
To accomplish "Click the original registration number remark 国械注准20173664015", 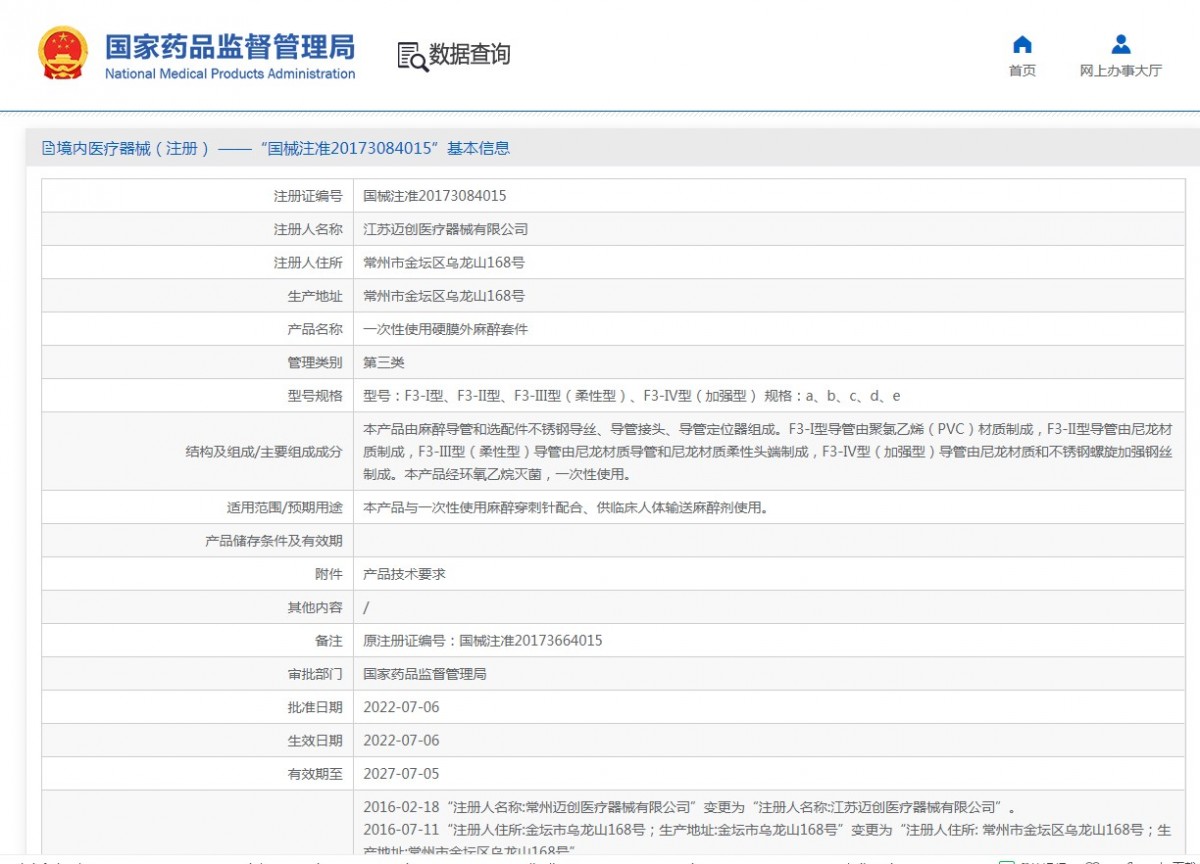I will pos(482,641).
